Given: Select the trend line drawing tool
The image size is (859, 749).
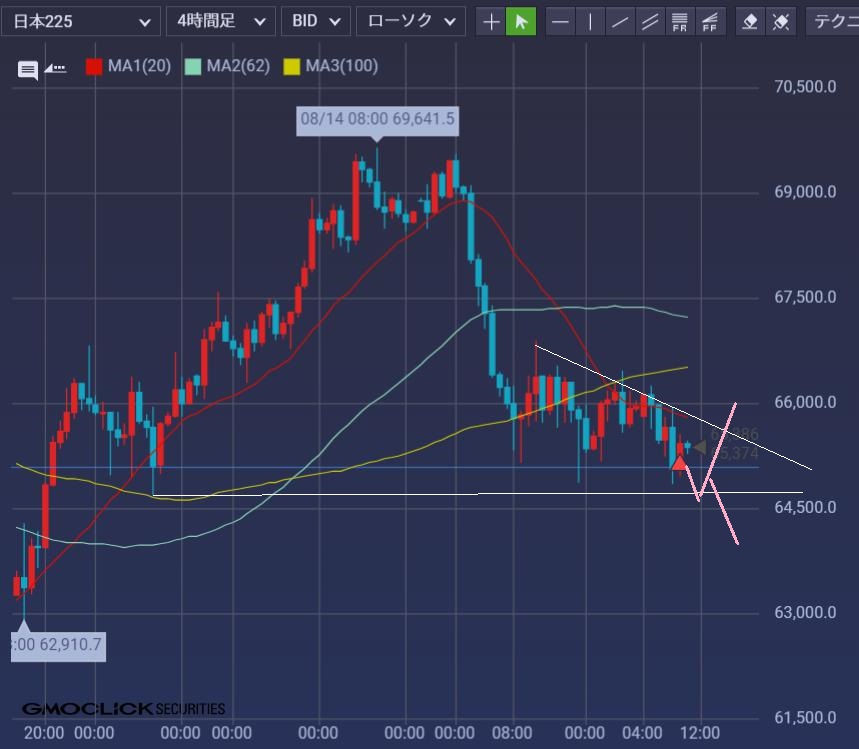Looking at the screenshot, I should tap(620, 22).
